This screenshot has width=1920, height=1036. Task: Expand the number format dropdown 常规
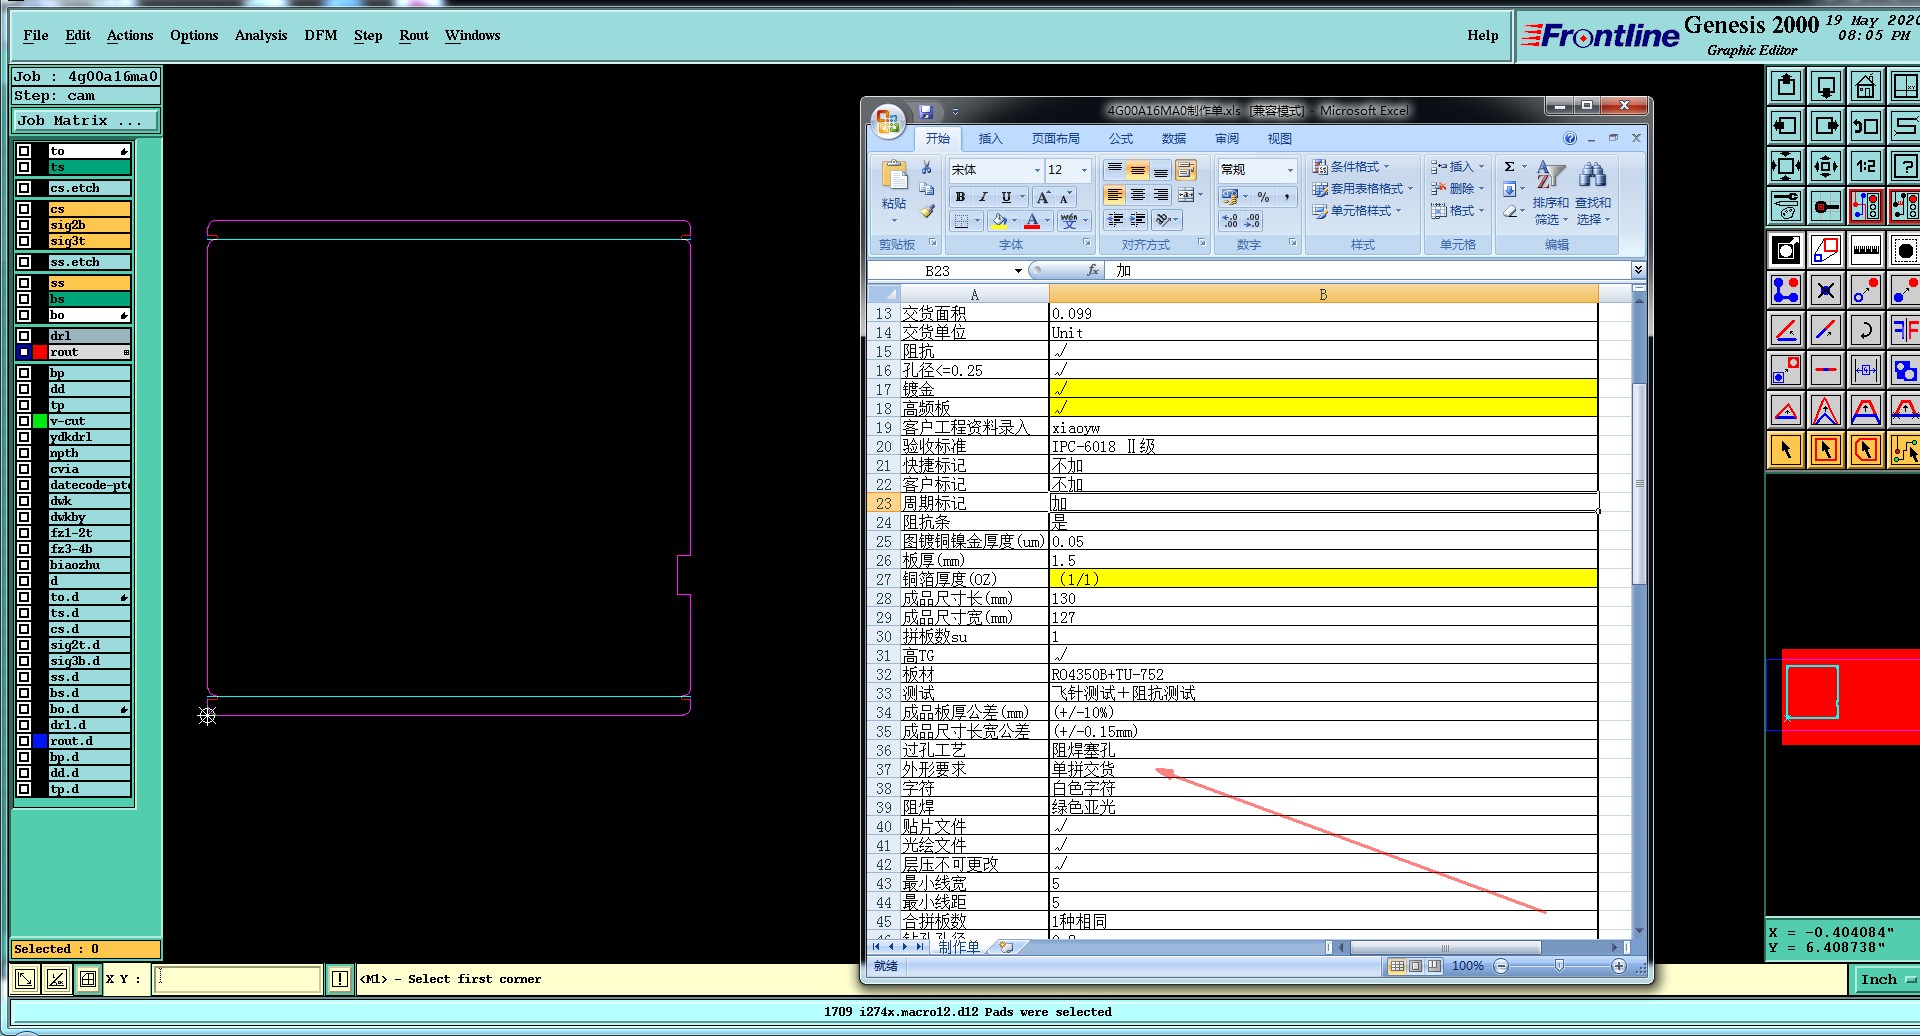tap(1289, 170)
